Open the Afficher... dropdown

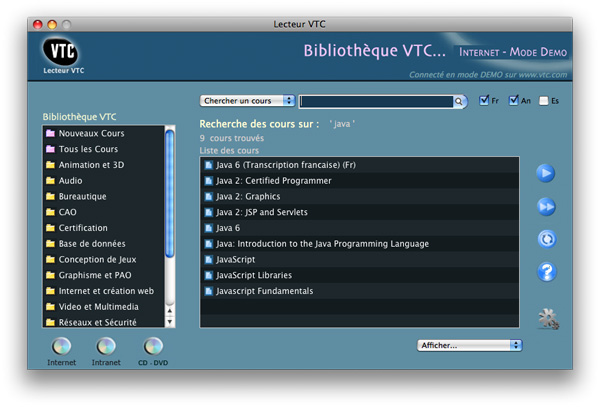click(x=470, y=345)
